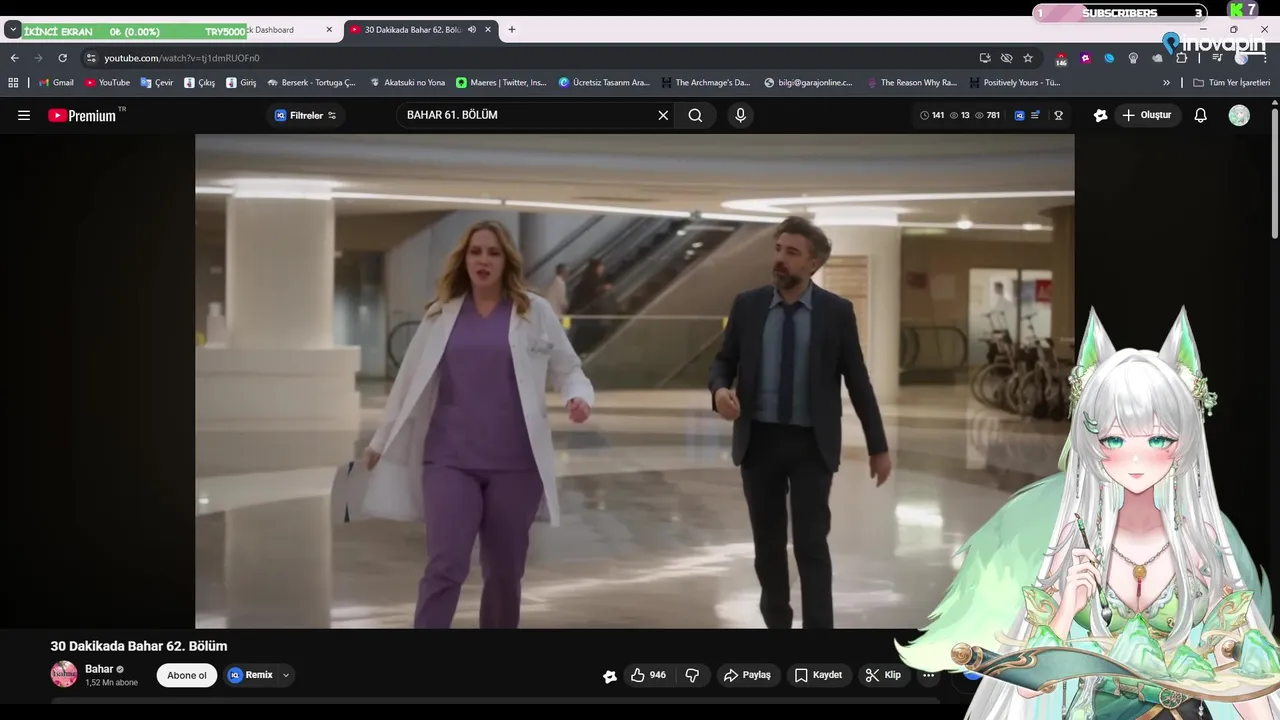Expand hidden bookmarks with double chevron

coord(1166,83)
